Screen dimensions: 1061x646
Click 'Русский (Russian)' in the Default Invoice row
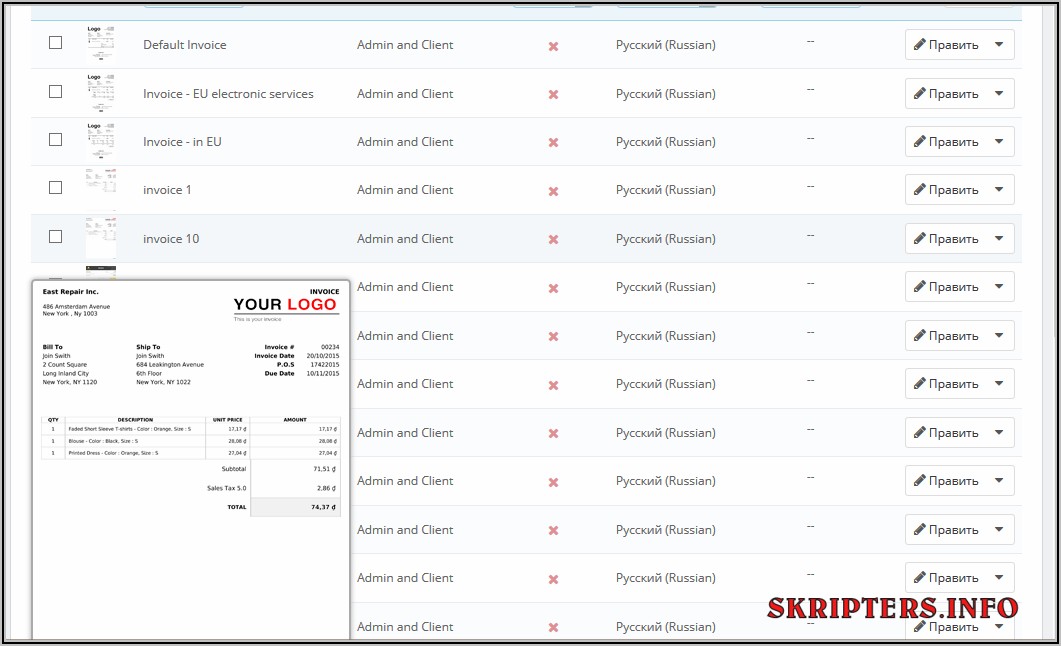point(666,45)
